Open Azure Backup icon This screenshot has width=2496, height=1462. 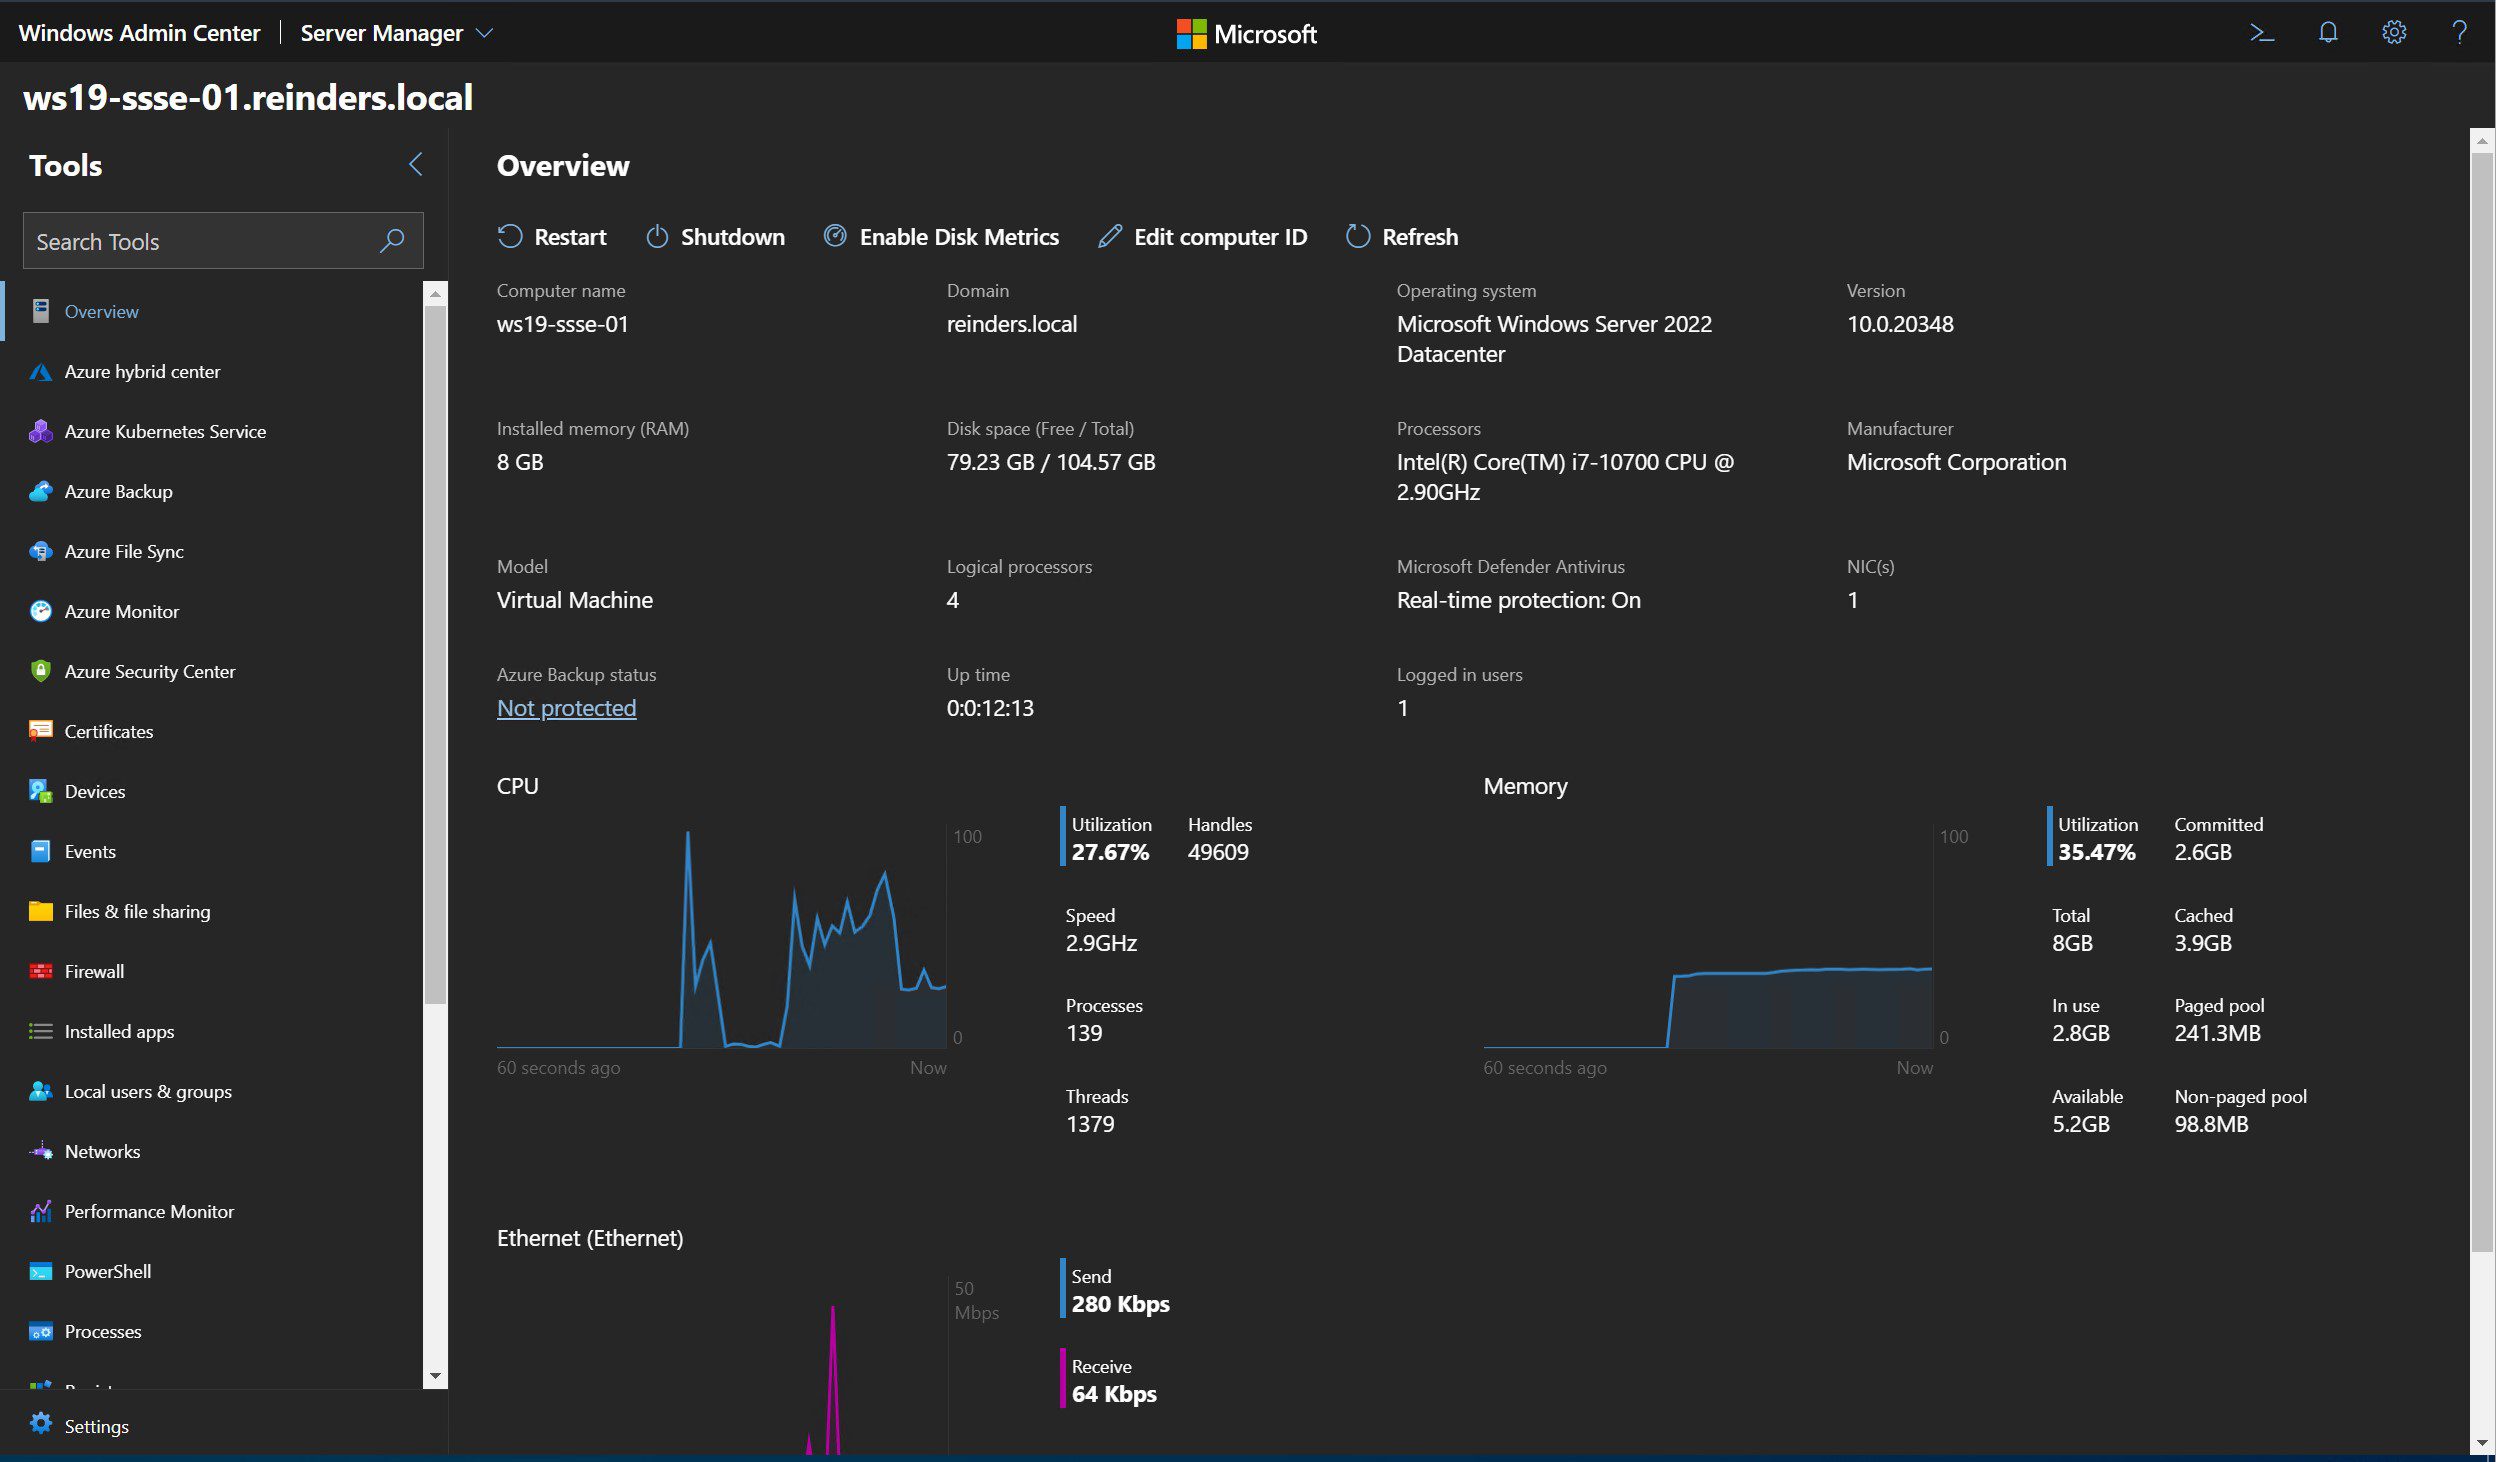click(x=41, y=491)
